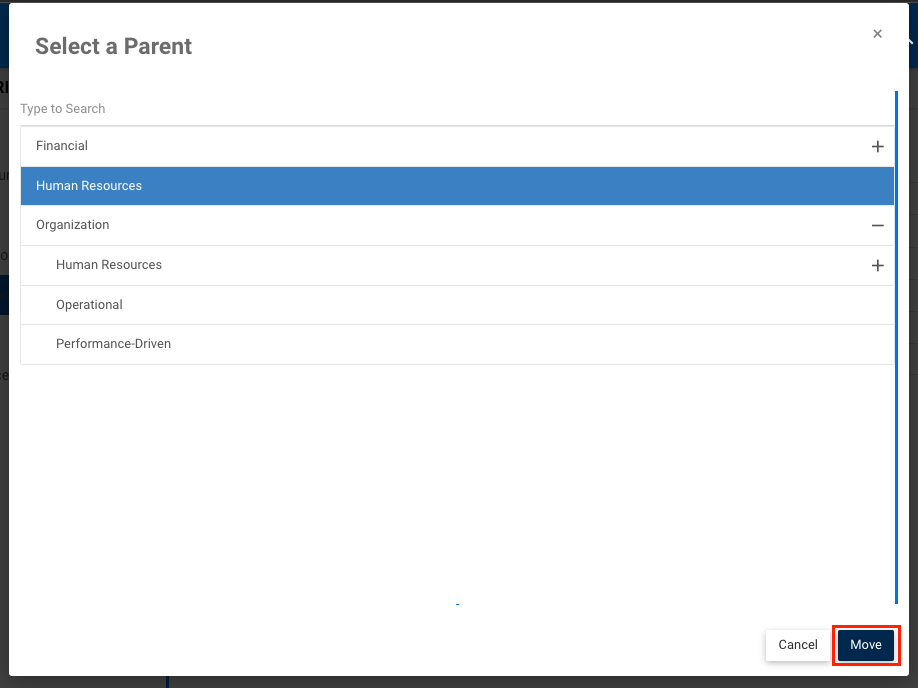918x688 pixels.
Task: Expand nested Human Resources plus icon
Action: [x=877, y=265]
